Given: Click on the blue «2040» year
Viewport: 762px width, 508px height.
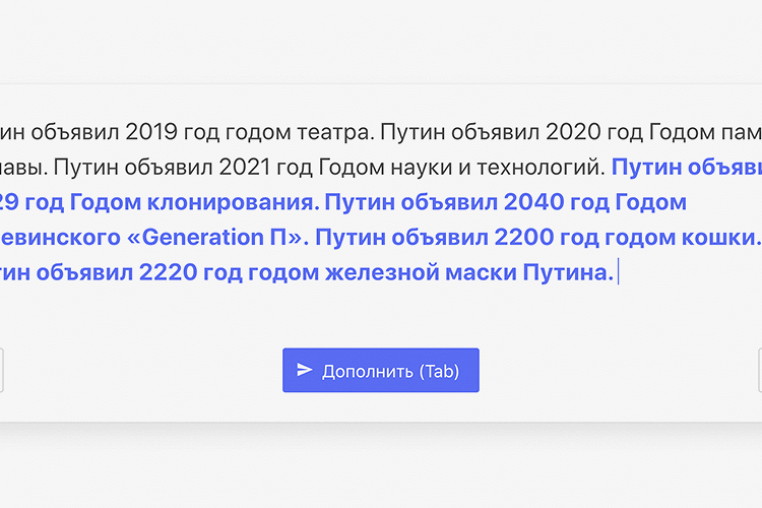Looking at the screenshot, I should tap(533, 202).
